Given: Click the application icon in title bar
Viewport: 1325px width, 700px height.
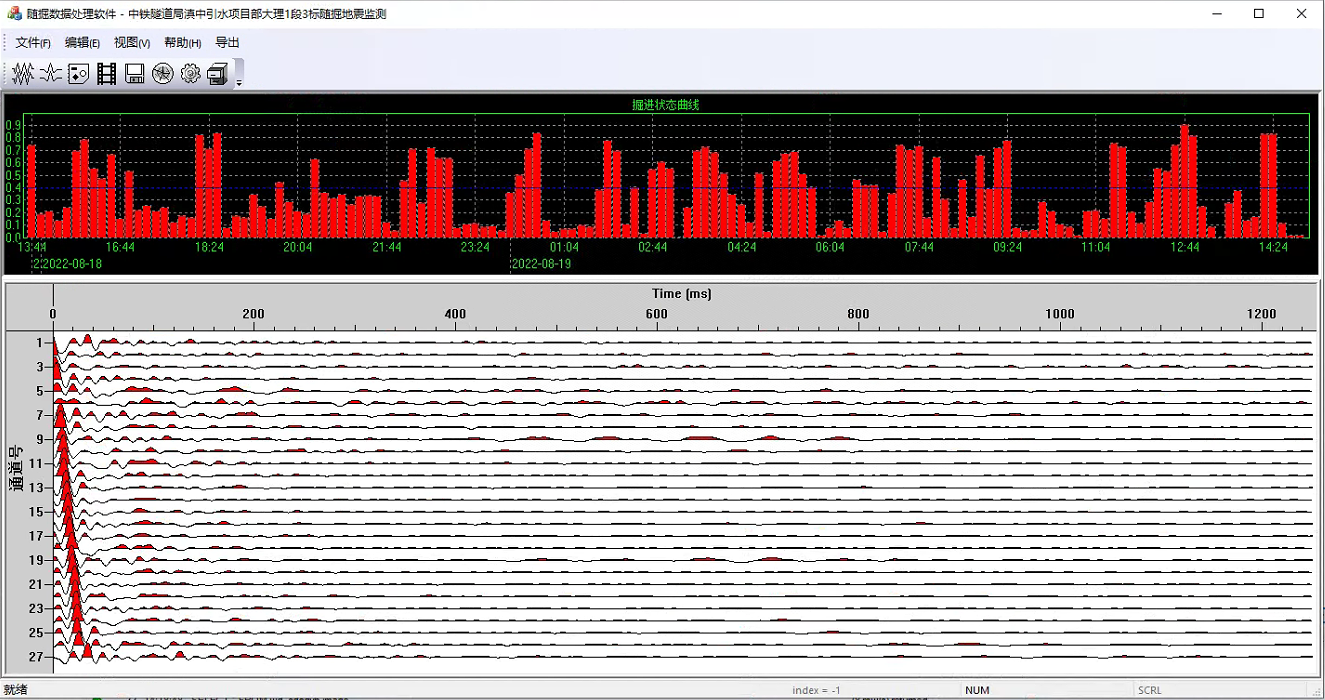Looking at the screenshot, I should [14, 14].
